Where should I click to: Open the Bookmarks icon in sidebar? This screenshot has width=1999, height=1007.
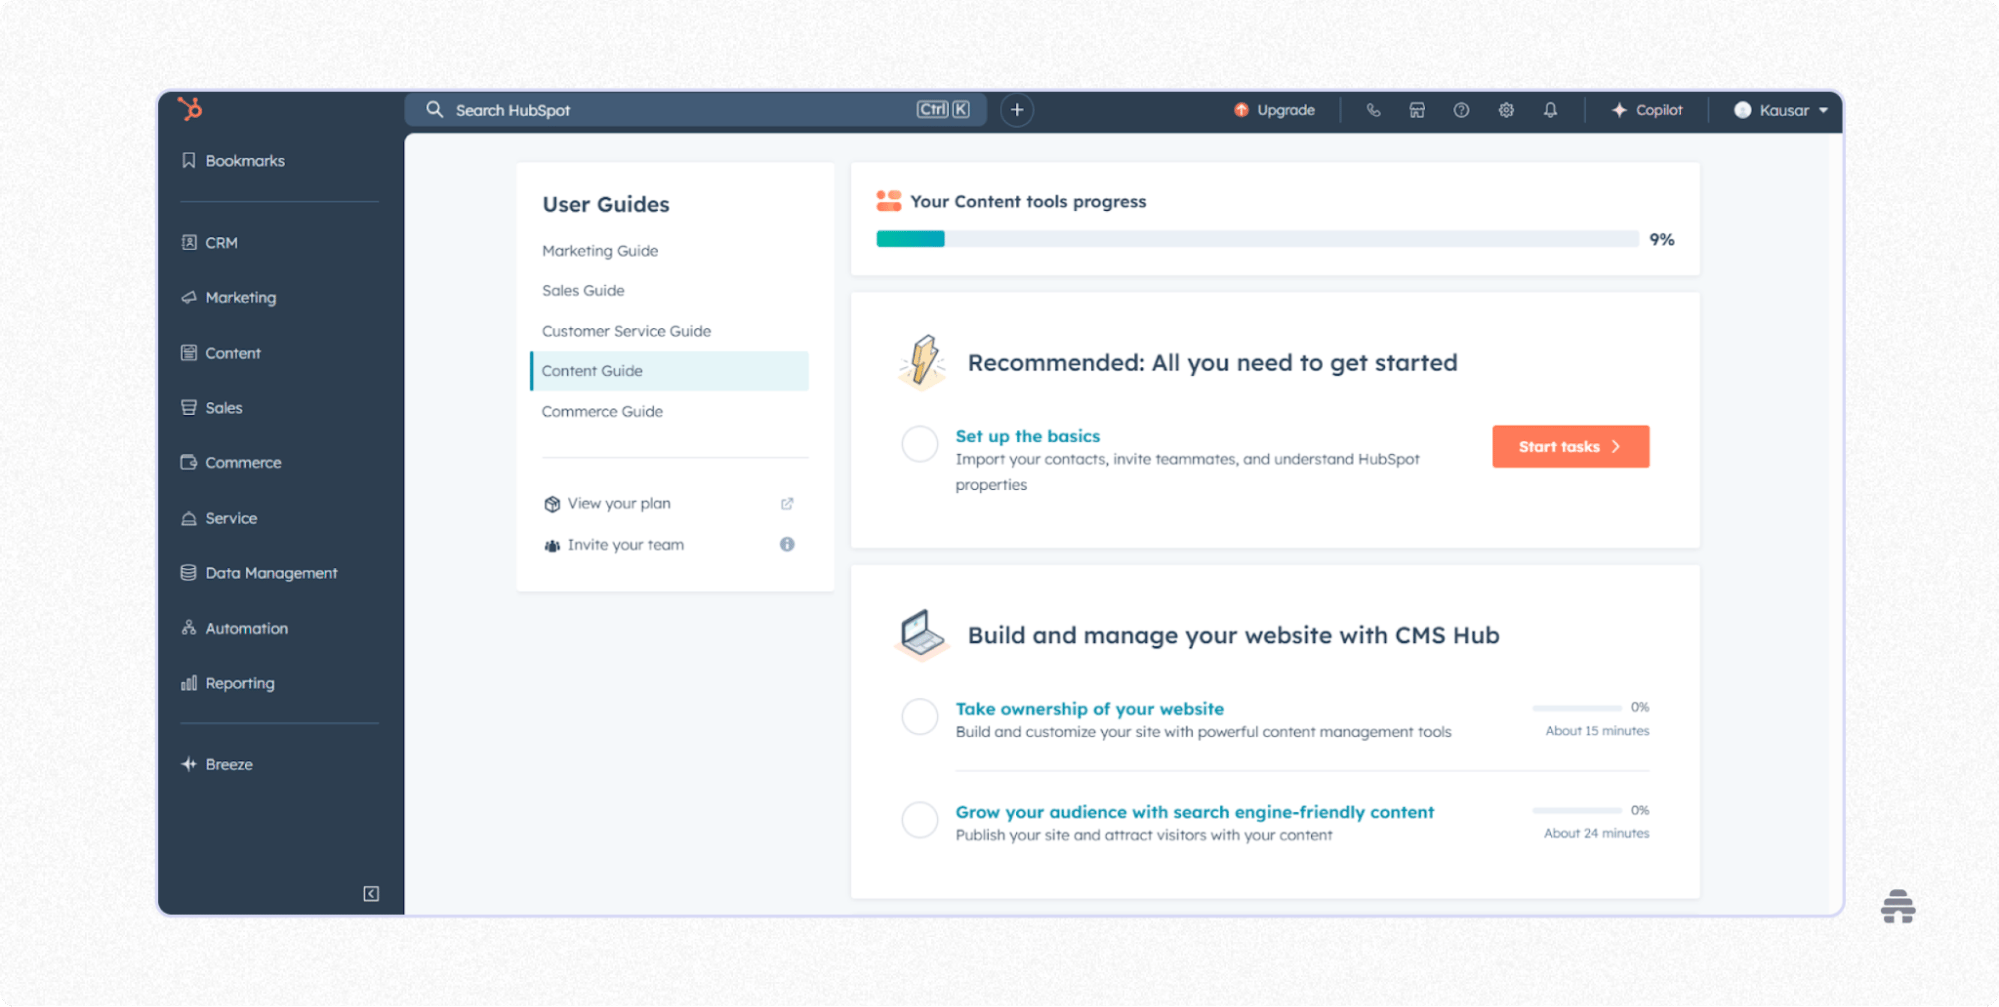pyautogui.click(x=188, y=160)
